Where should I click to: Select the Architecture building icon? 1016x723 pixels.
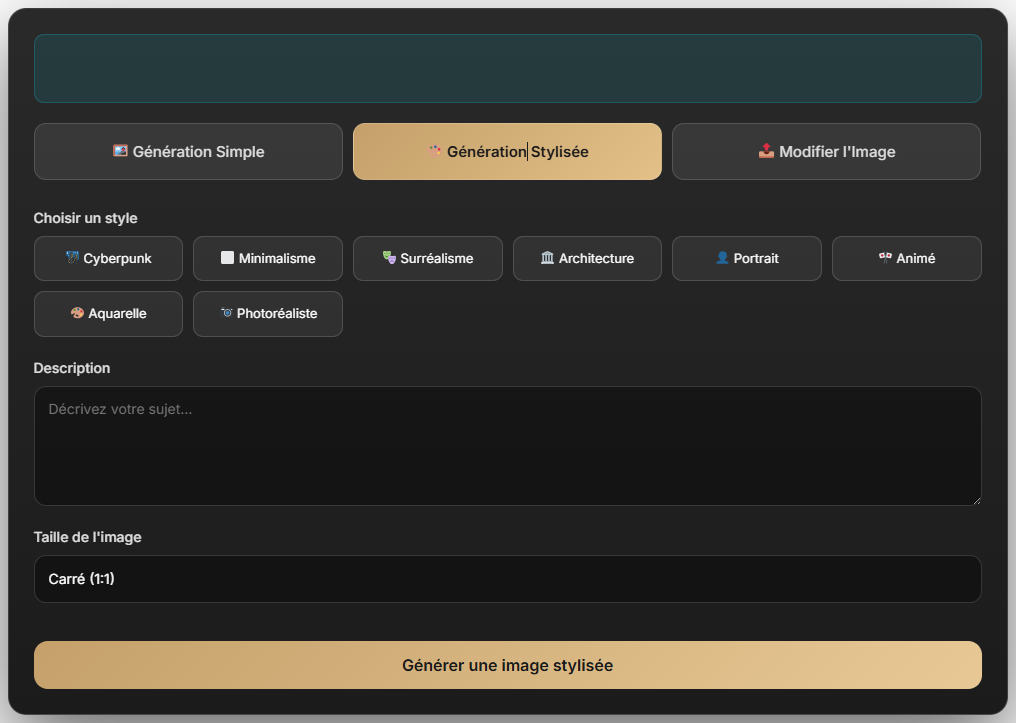(x=547, y=258)
